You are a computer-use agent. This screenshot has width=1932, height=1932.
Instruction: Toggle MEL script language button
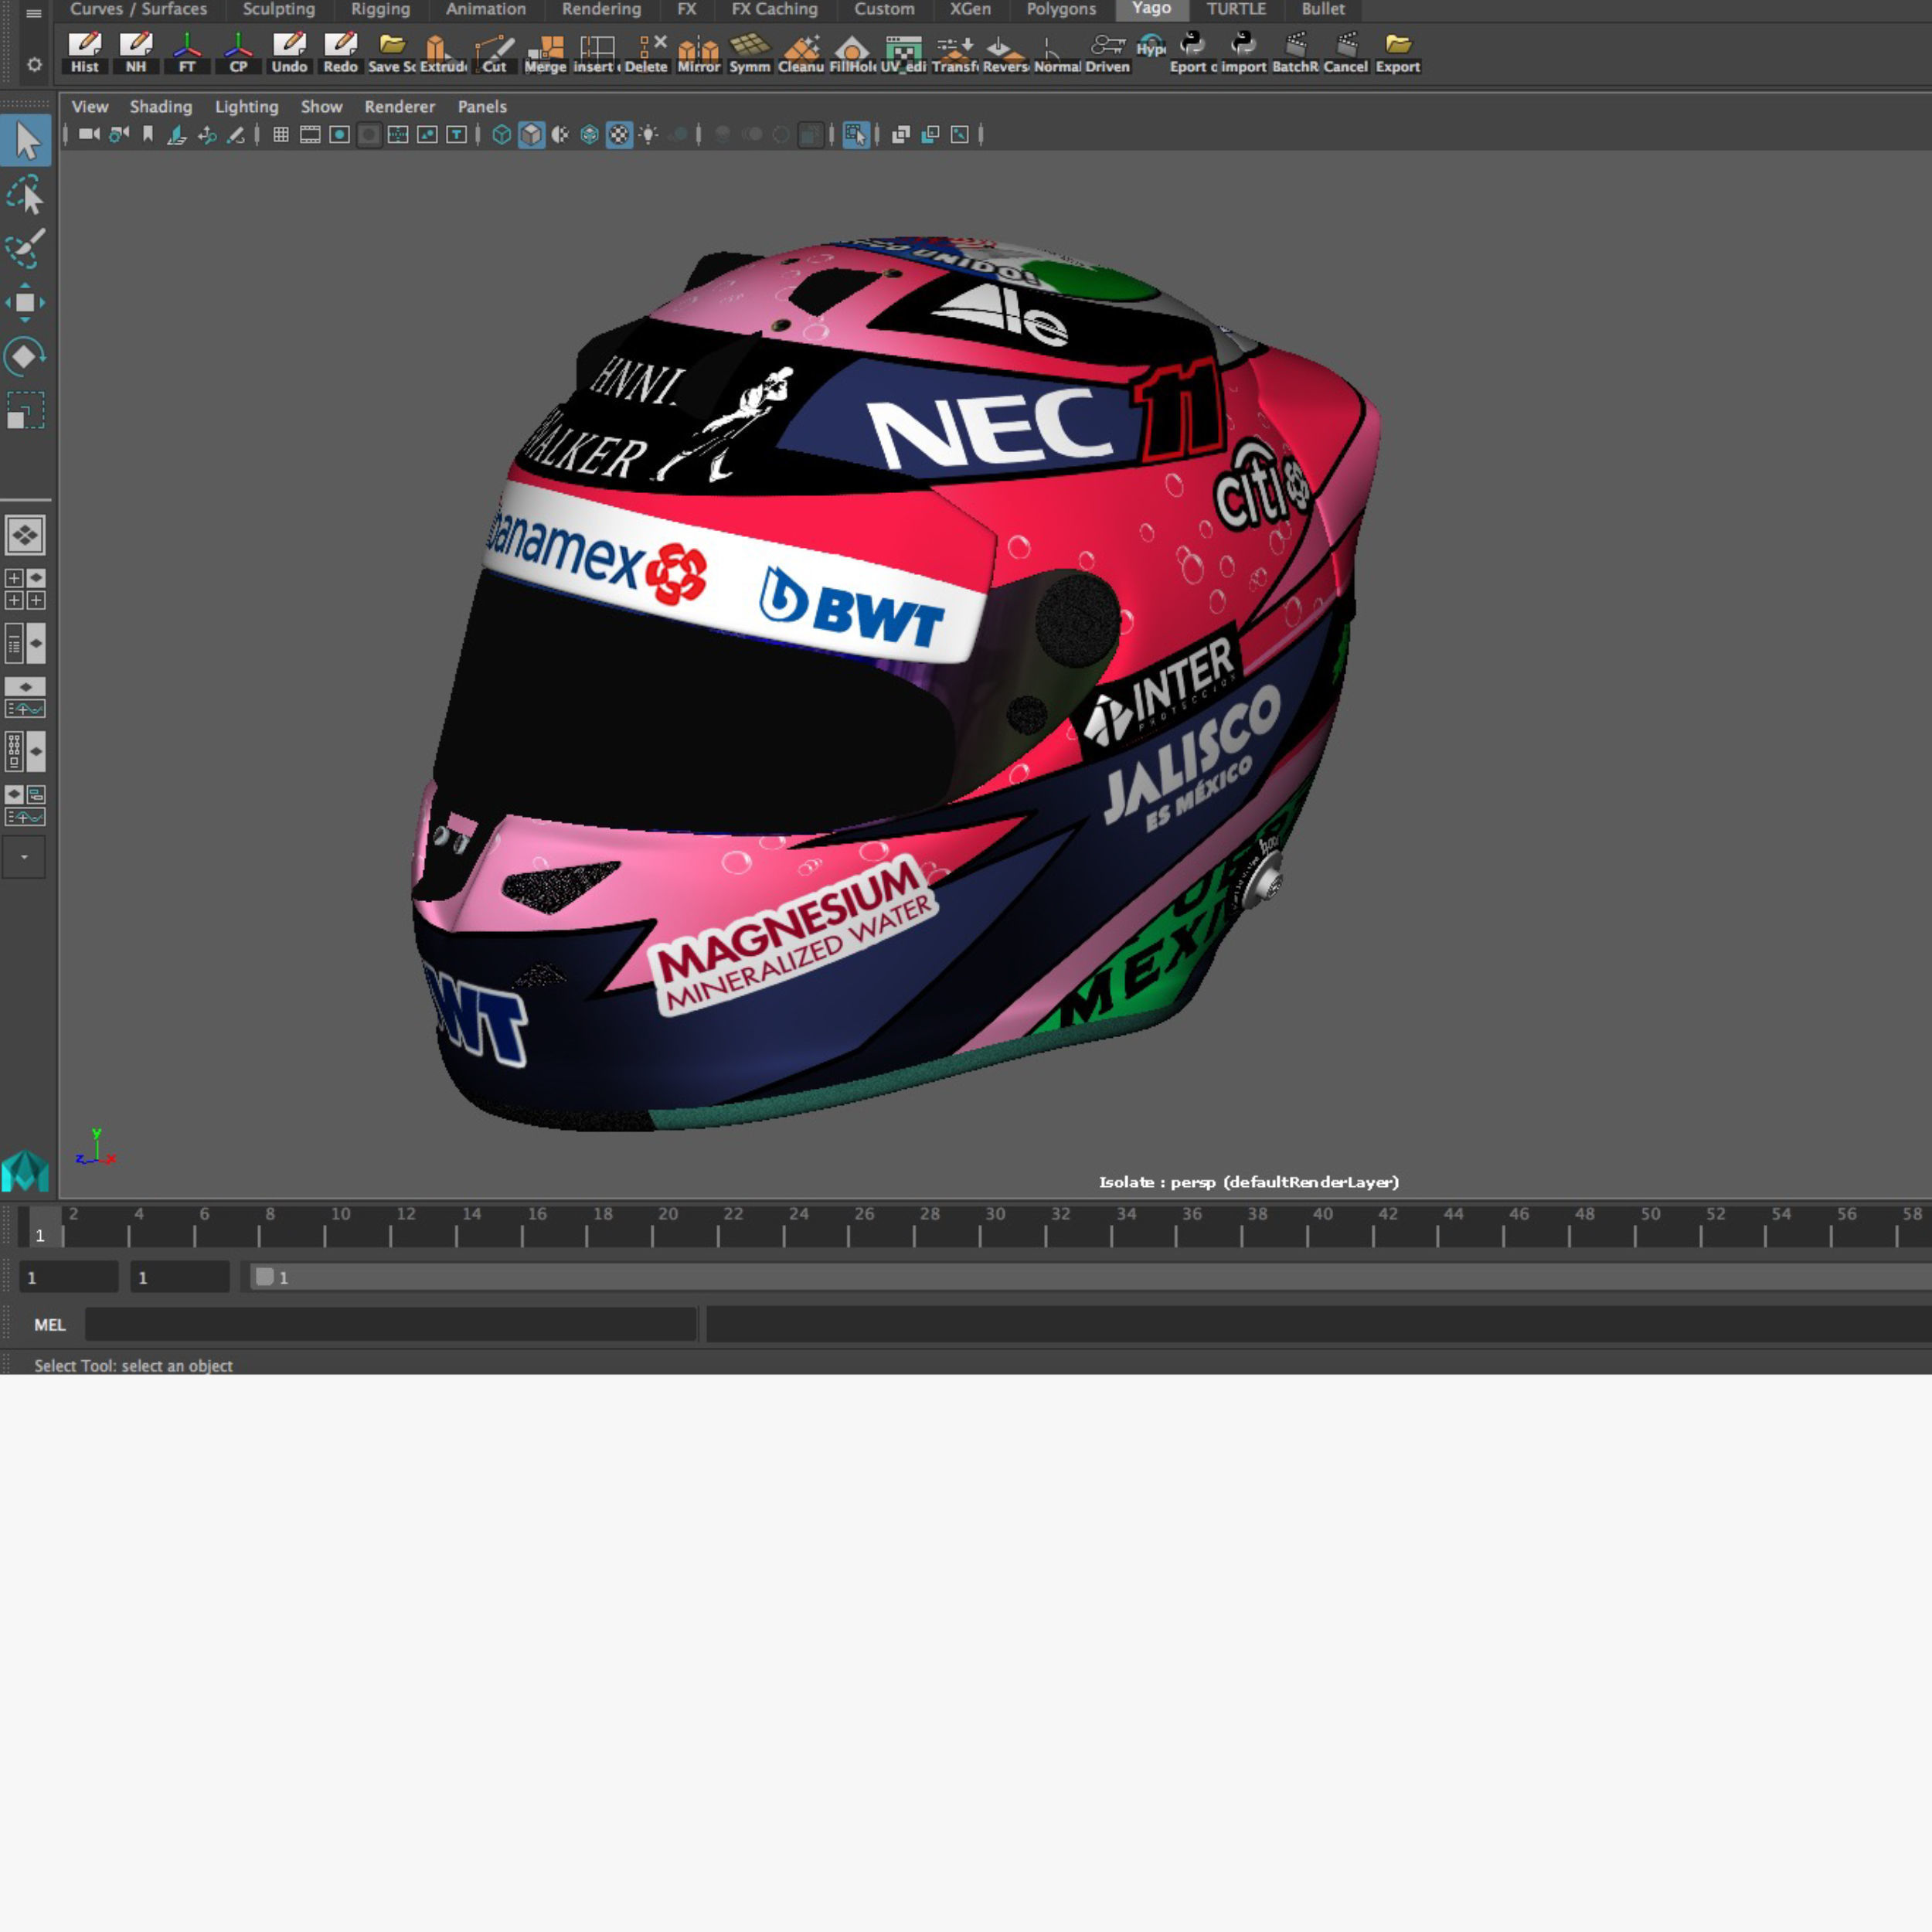(x=50, y=1325)
